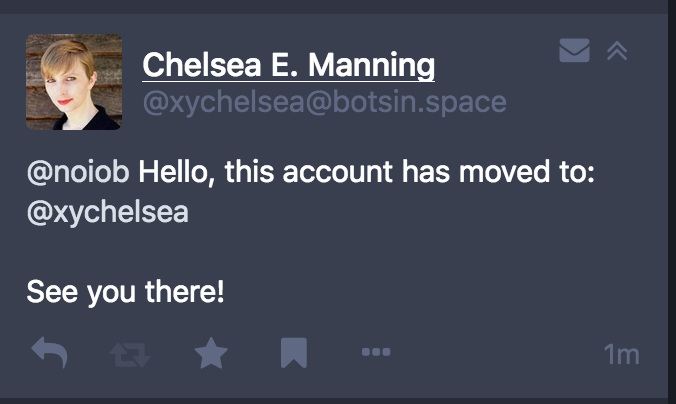The width and height of the screenshot is (676, 404).
Task: Click the 'See you there!' text
Action: (x=125, y=293)
